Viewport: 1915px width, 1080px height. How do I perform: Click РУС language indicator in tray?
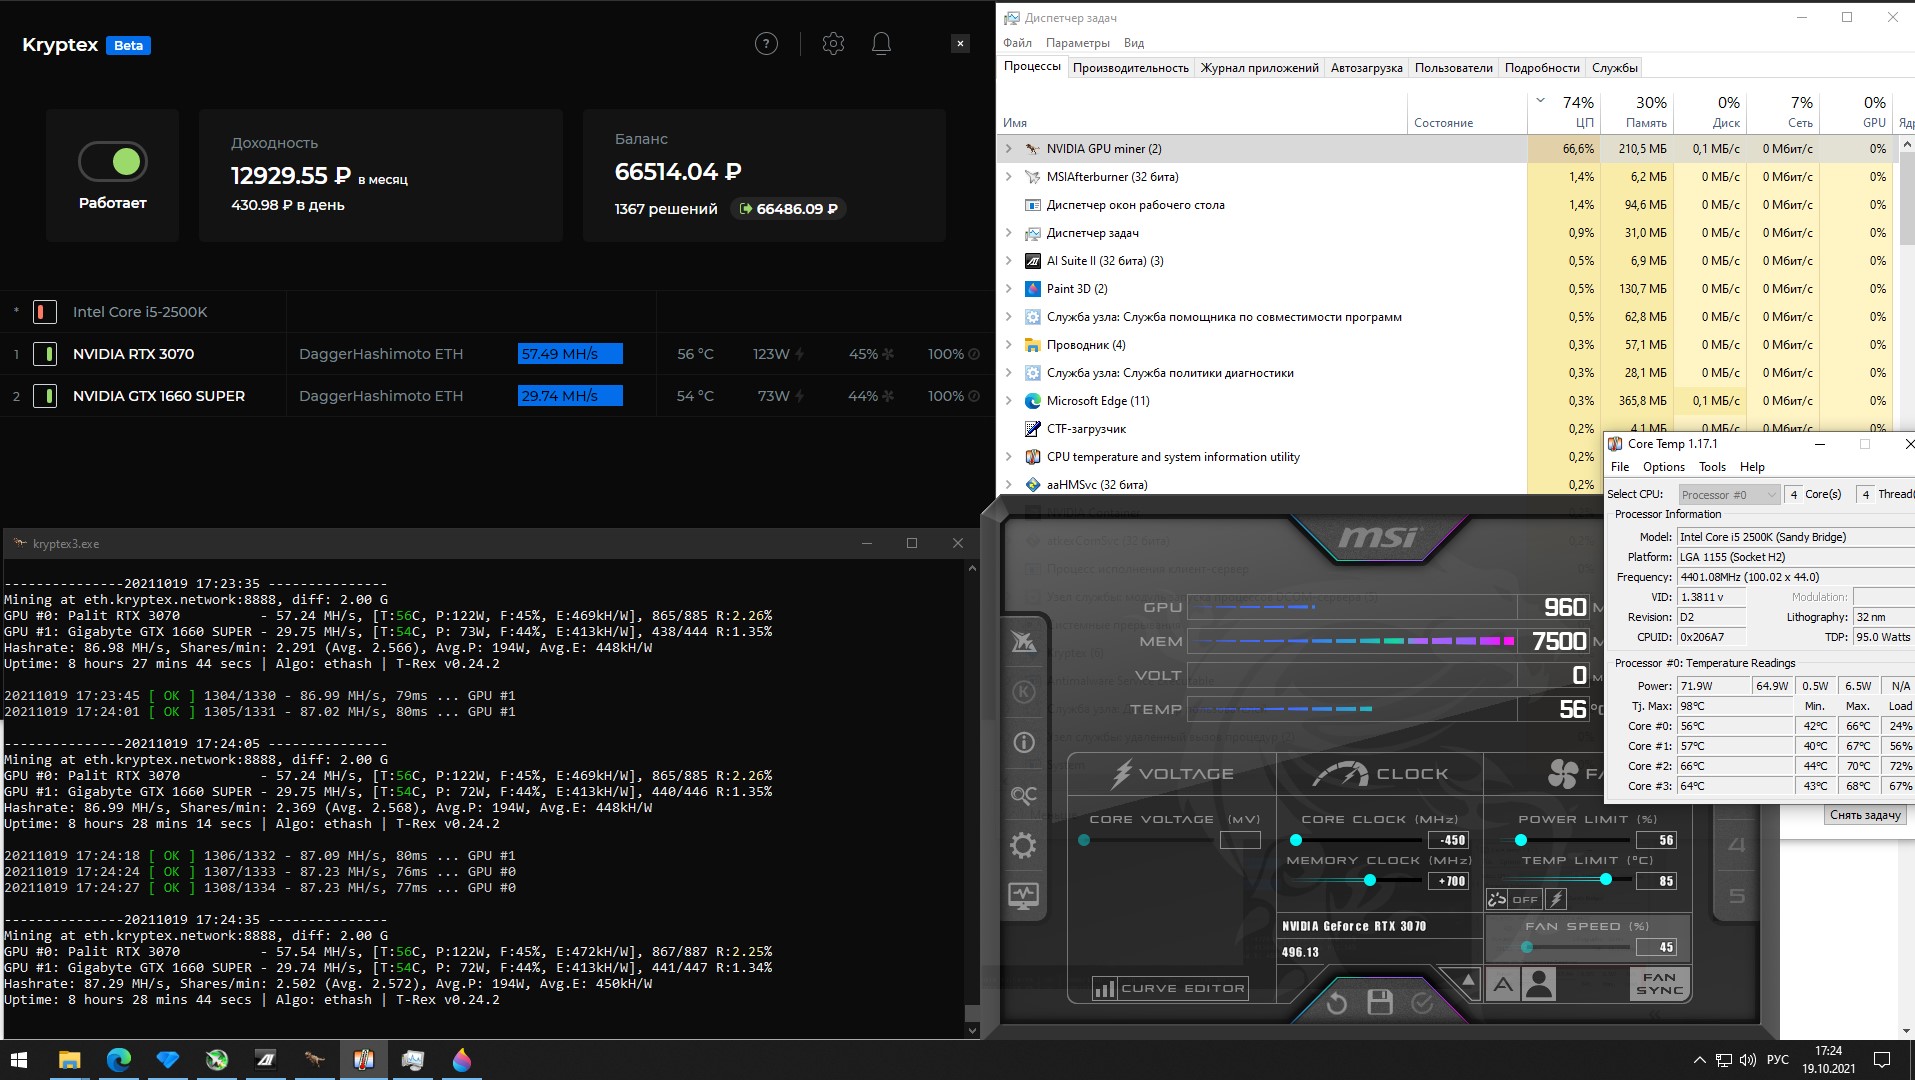[1778, 1060]
